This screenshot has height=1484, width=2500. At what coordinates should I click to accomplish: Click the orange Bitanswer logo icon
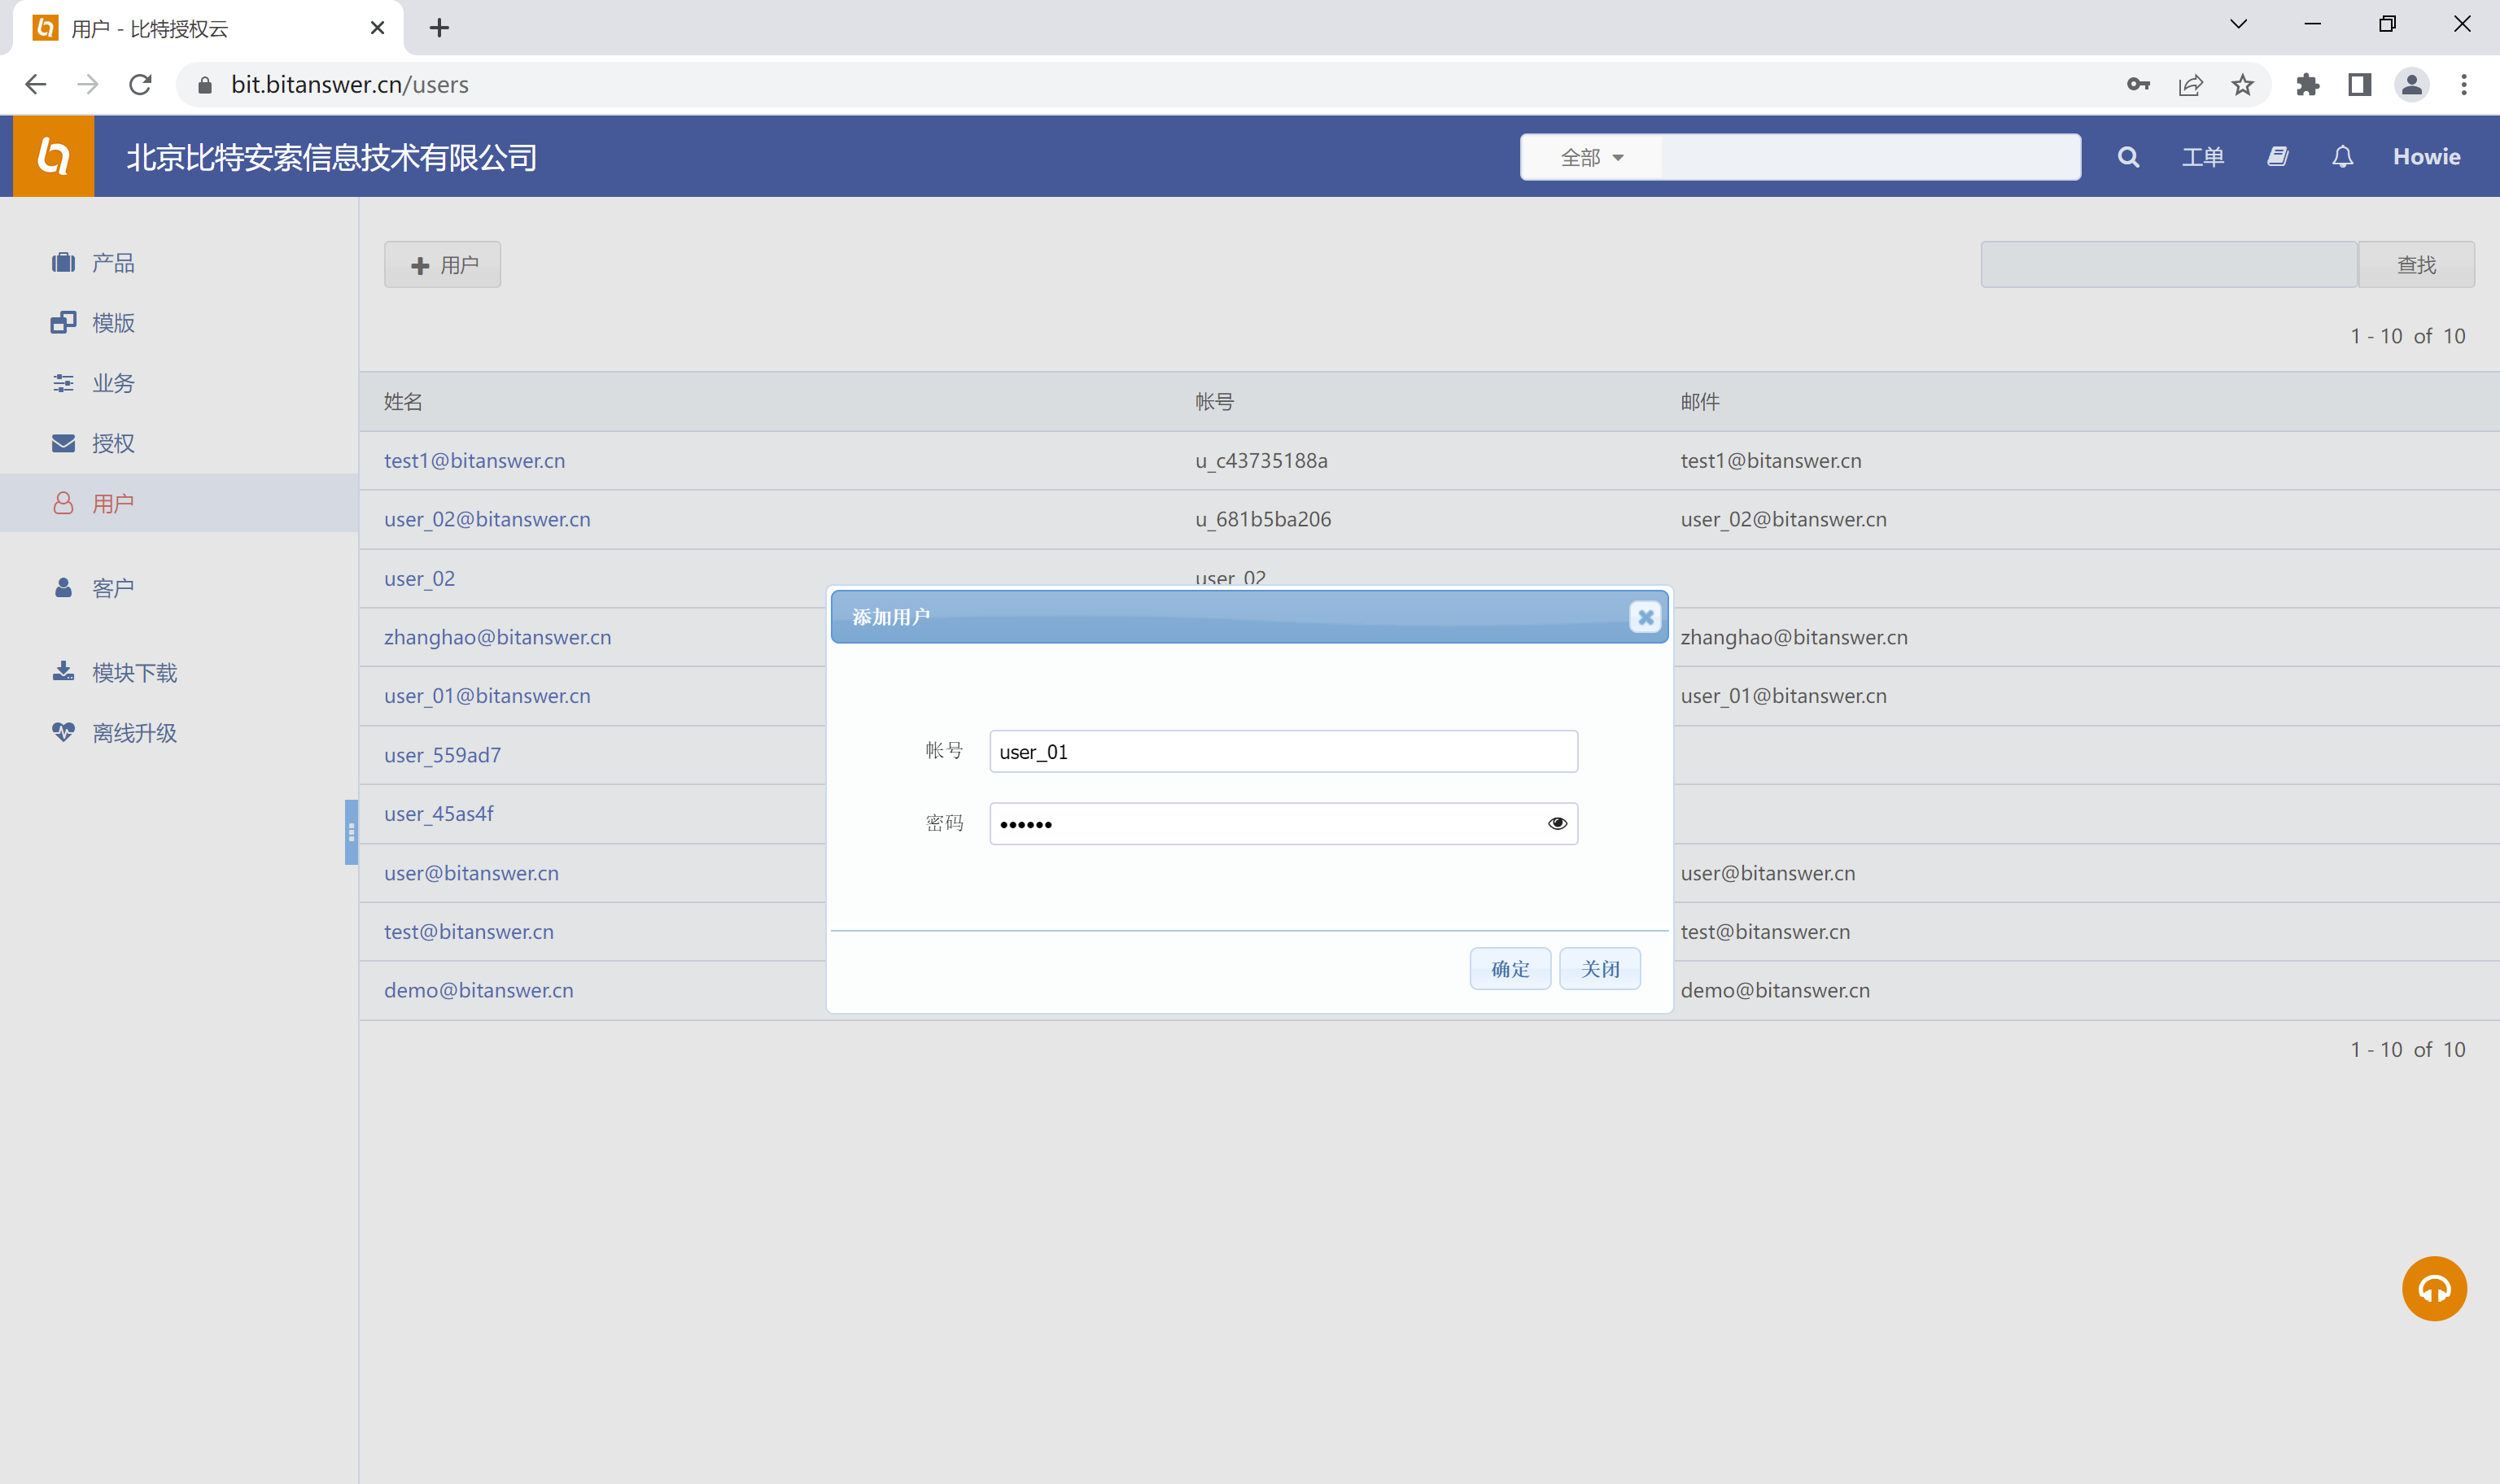pyautogui.click(x=54, y=157)
